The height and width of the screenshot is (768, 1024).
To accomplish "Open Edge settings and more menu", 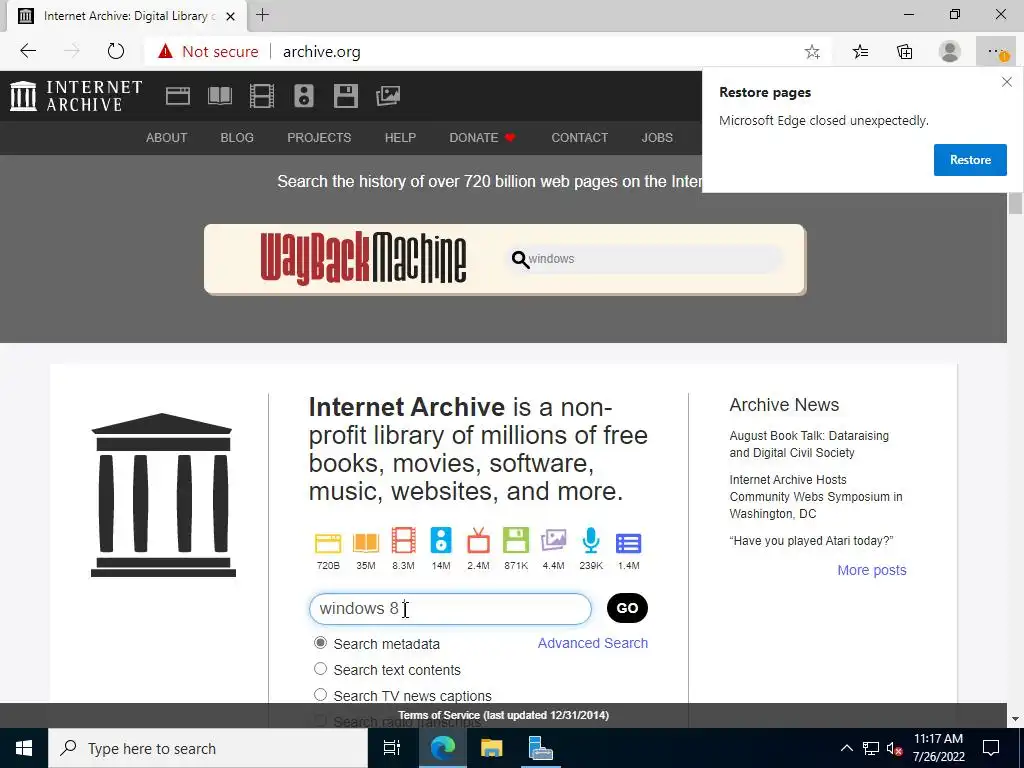I will [x=997, y=52].
